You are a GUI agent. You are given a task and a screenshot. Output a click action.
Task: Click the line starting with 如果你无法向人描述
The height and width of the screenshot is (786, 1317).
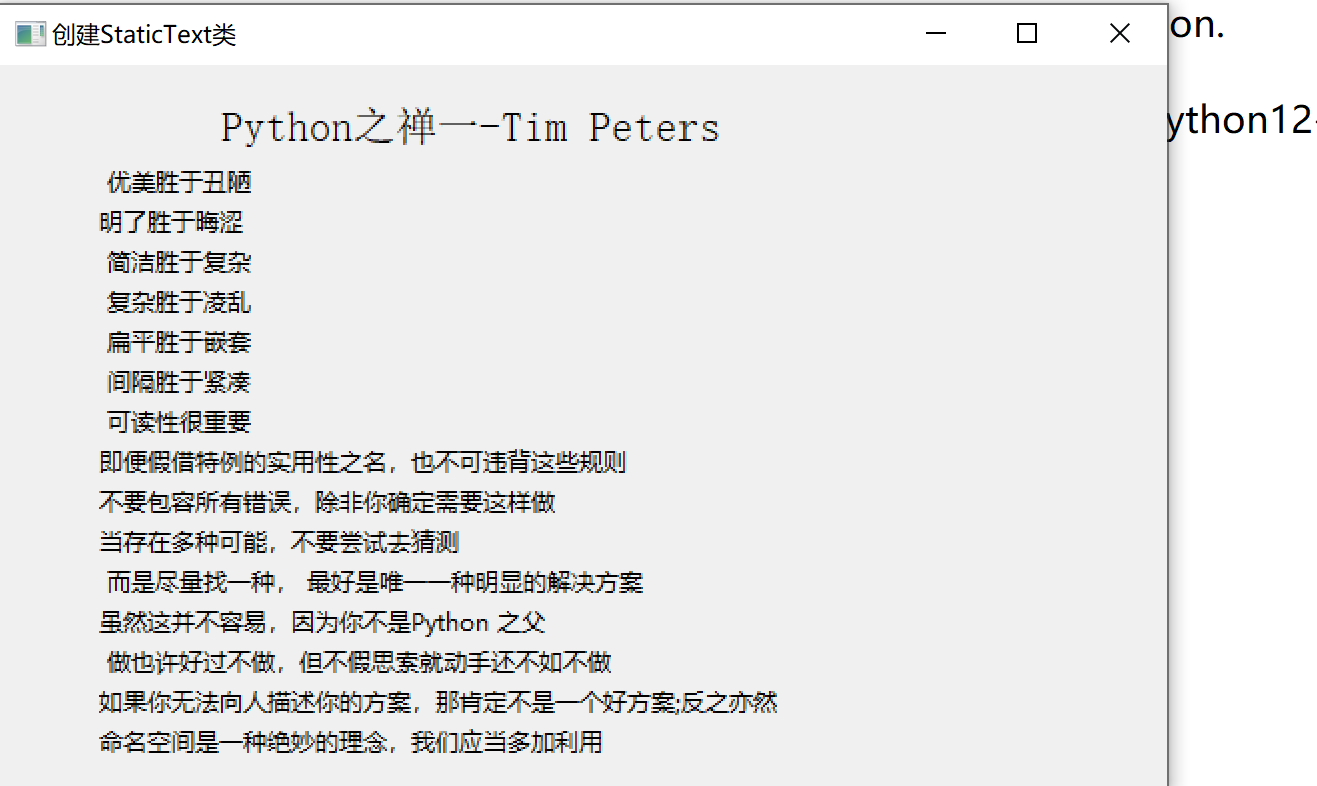tap(438, 702)
